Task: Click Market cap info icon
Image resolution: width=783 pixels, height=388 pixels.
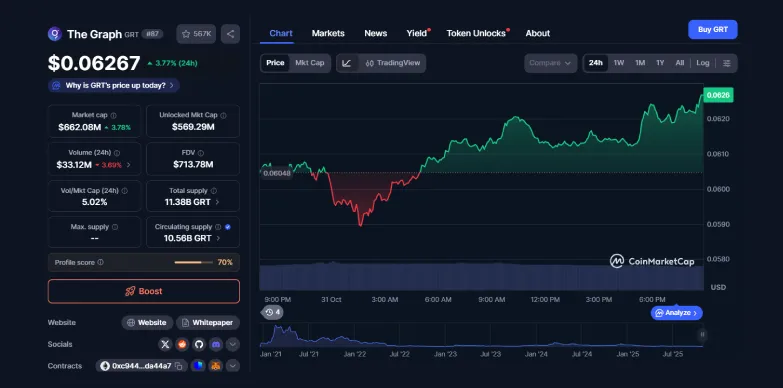Action: point(113,115)
